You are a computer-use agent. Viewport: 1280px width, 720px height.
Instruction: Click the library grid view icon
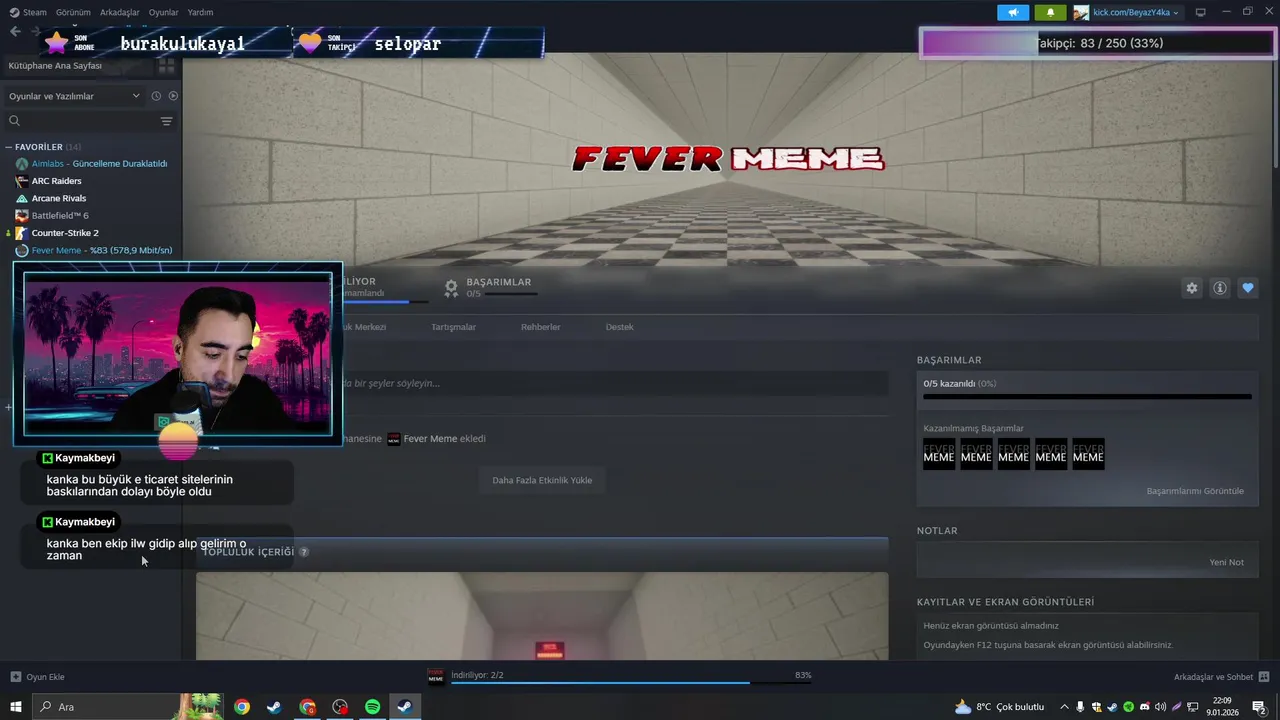166,65
